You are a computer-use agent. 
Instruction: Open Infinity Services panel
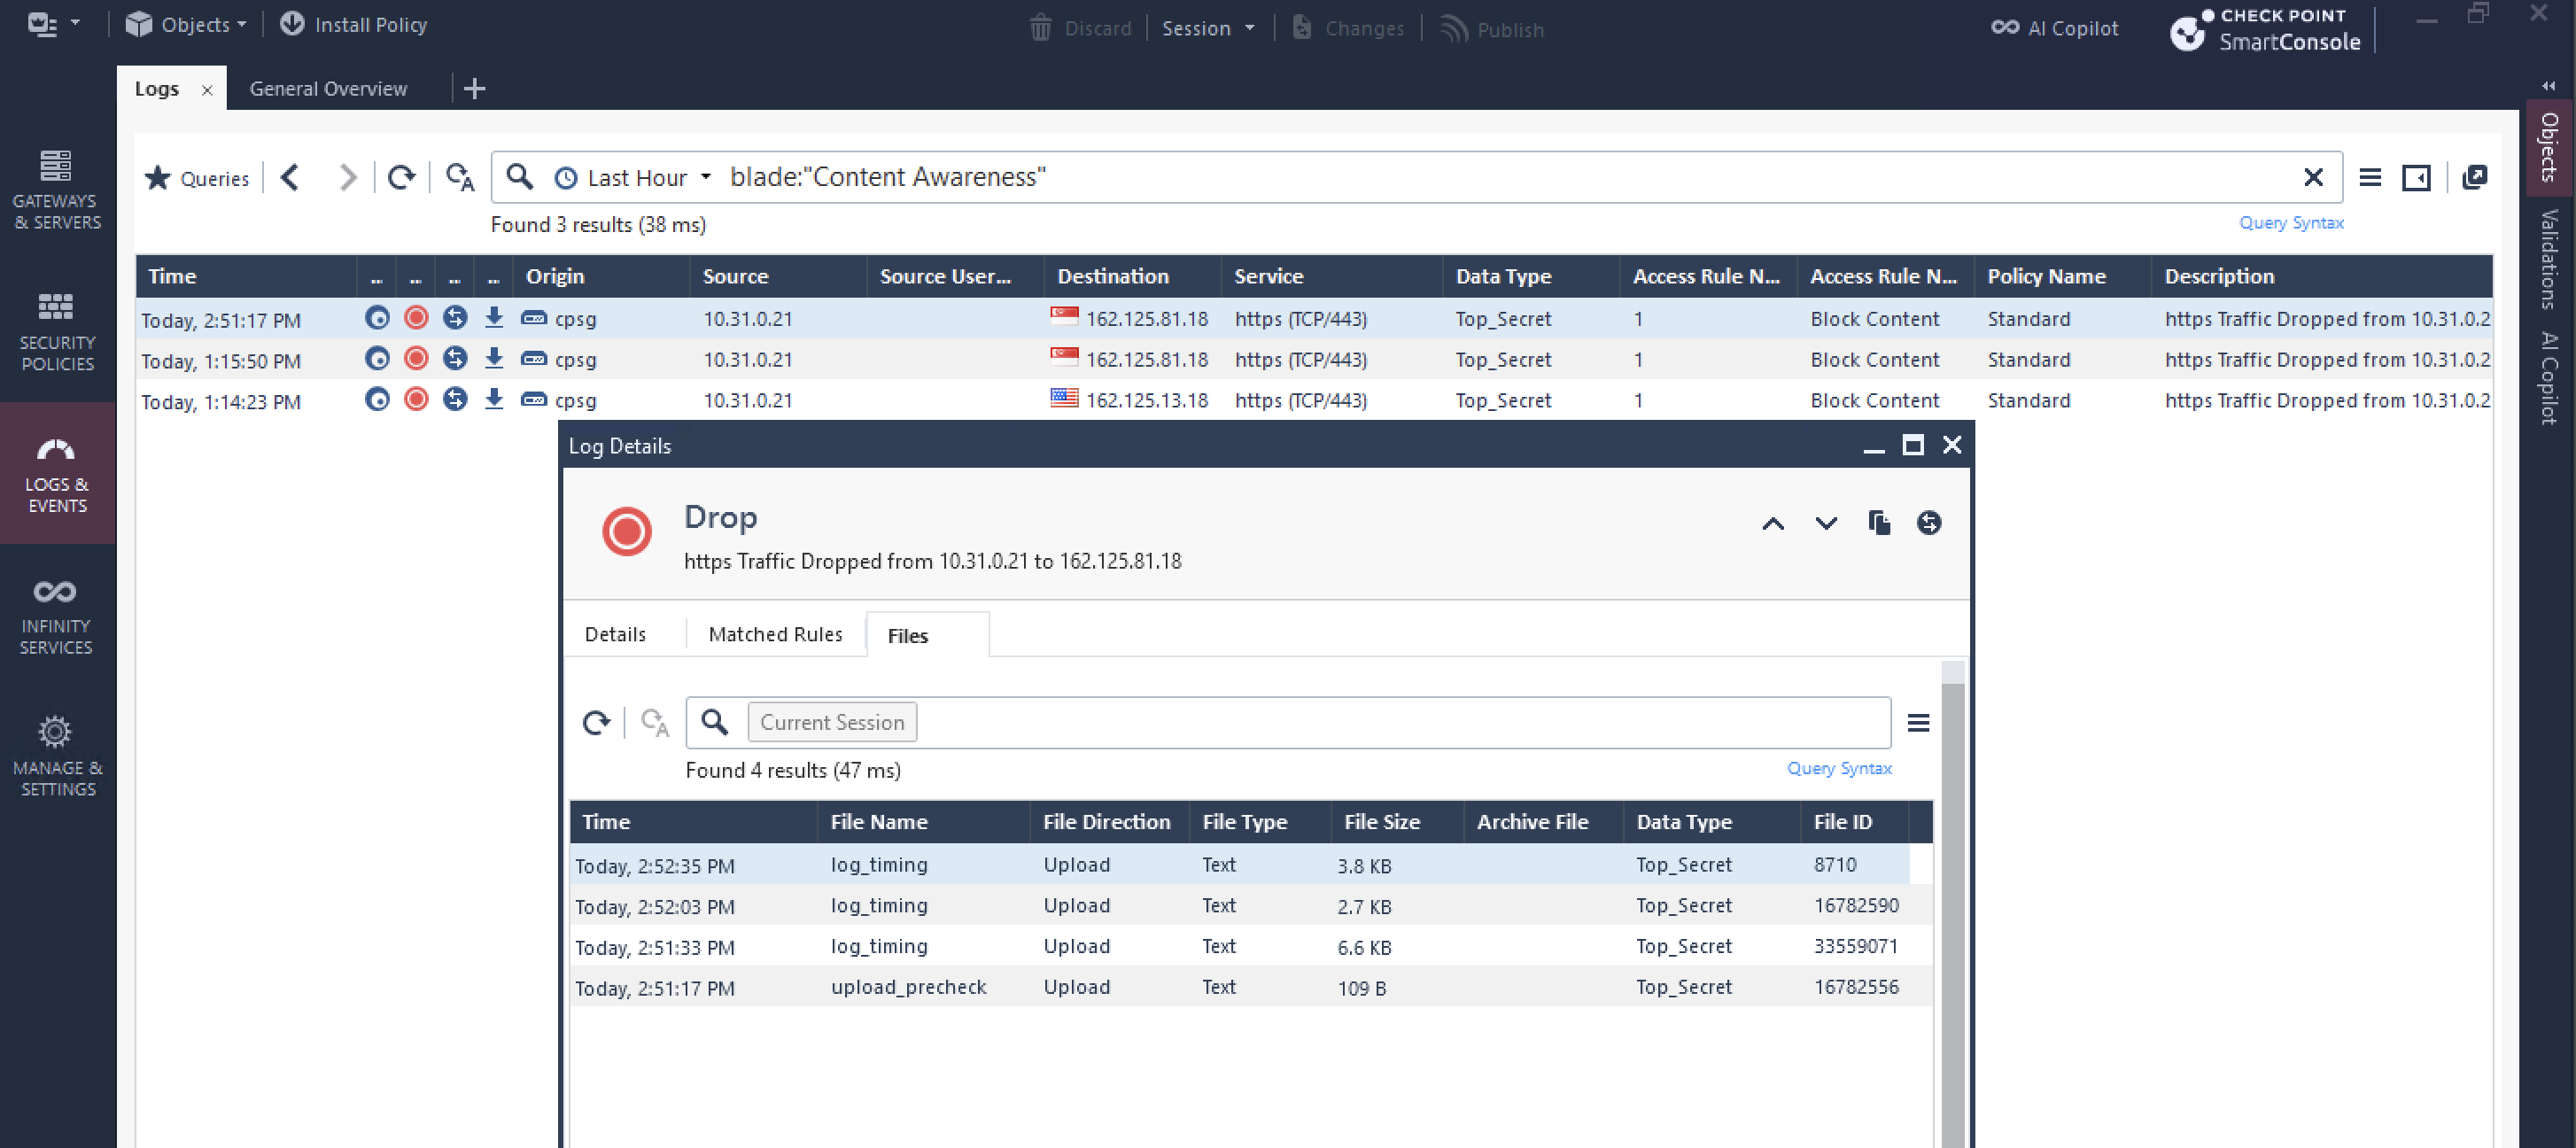coord(56,615)
